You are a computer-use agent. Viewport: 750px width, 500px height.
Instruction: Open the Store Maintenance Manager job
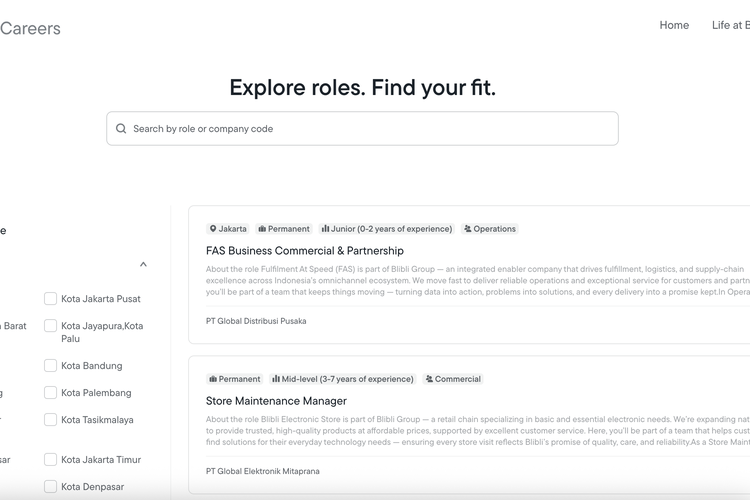[276, 401]
